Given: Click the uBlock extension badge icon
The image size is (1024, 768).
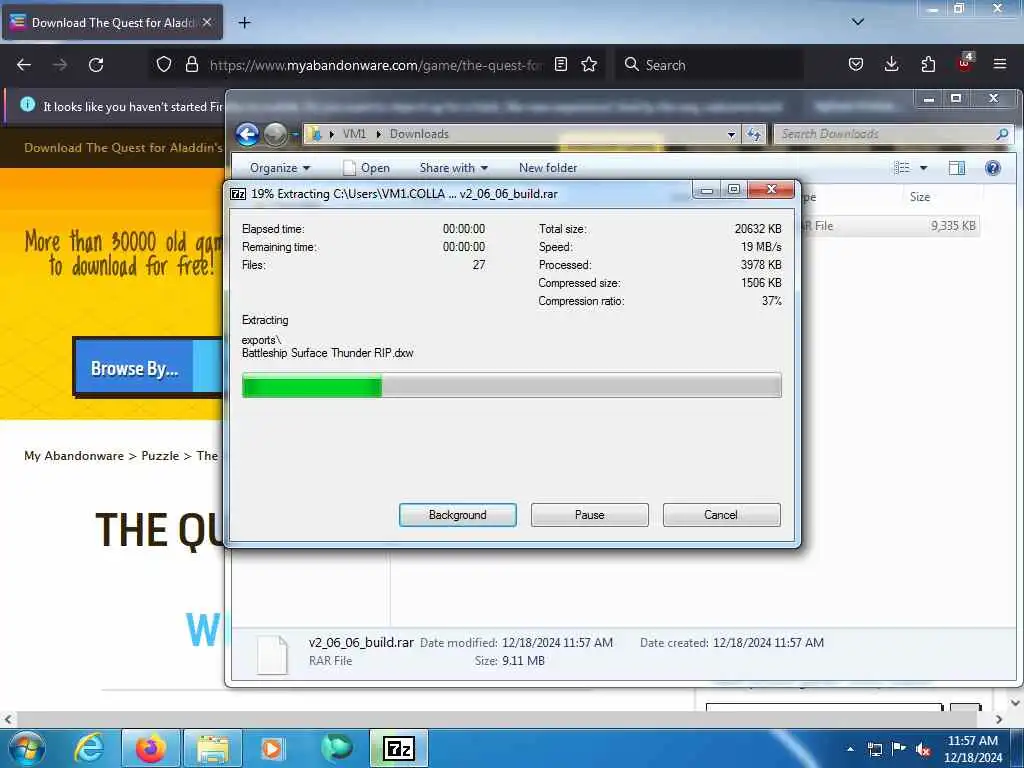Looking at the screenshot, I should point(965,63).
